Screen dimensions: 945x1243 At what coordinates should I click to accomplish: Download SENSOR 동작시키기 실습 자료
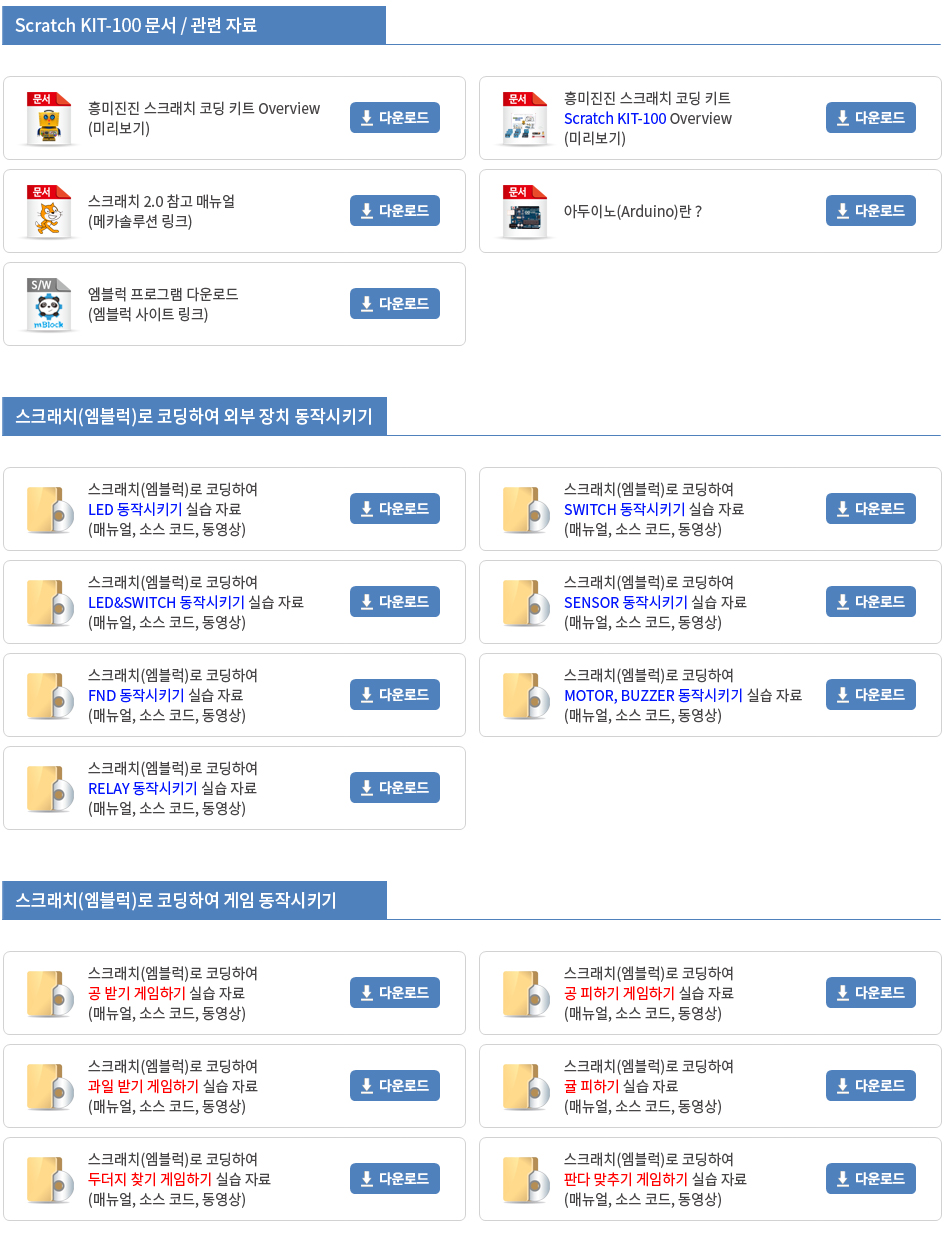pos(871,602)
